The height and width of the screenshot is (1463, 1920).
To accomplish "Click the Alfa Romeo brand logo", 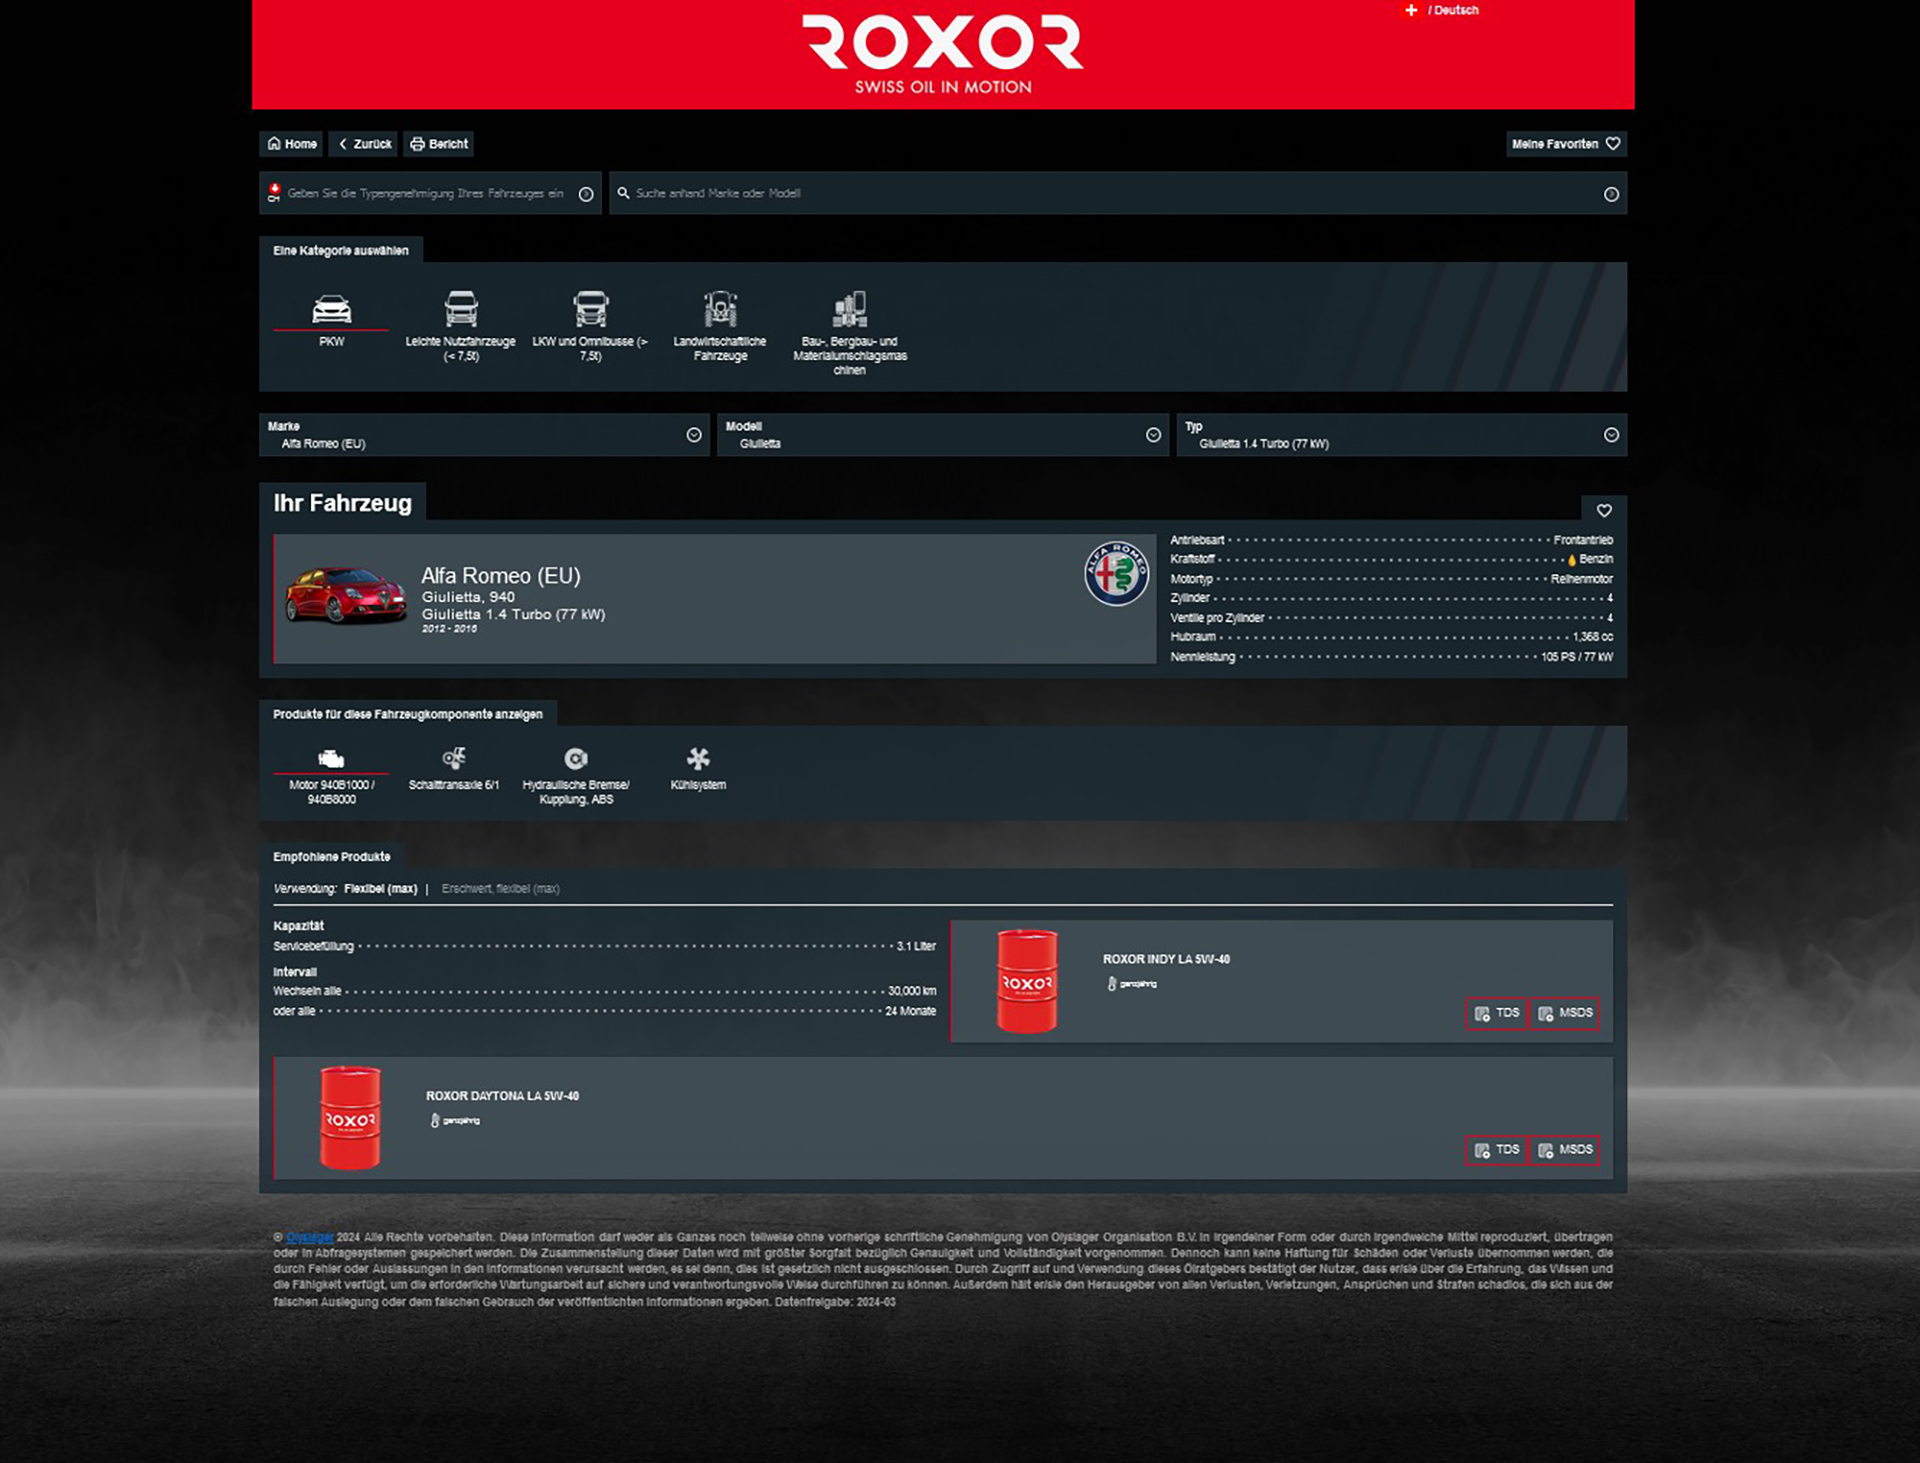I will point(1117,573).
